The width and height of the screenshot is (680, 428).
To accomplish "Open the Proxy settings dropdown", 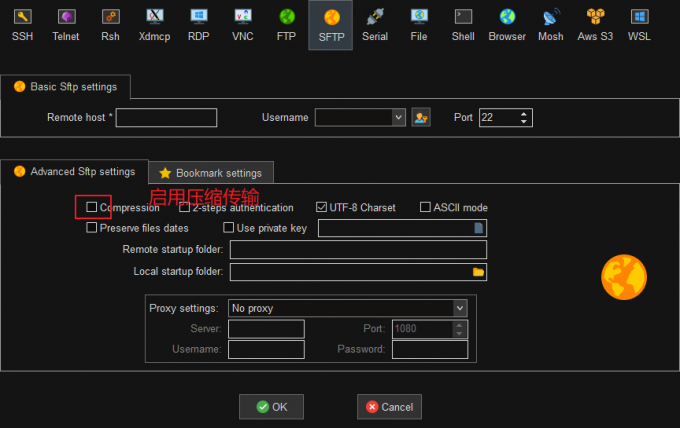I will 460,308.
